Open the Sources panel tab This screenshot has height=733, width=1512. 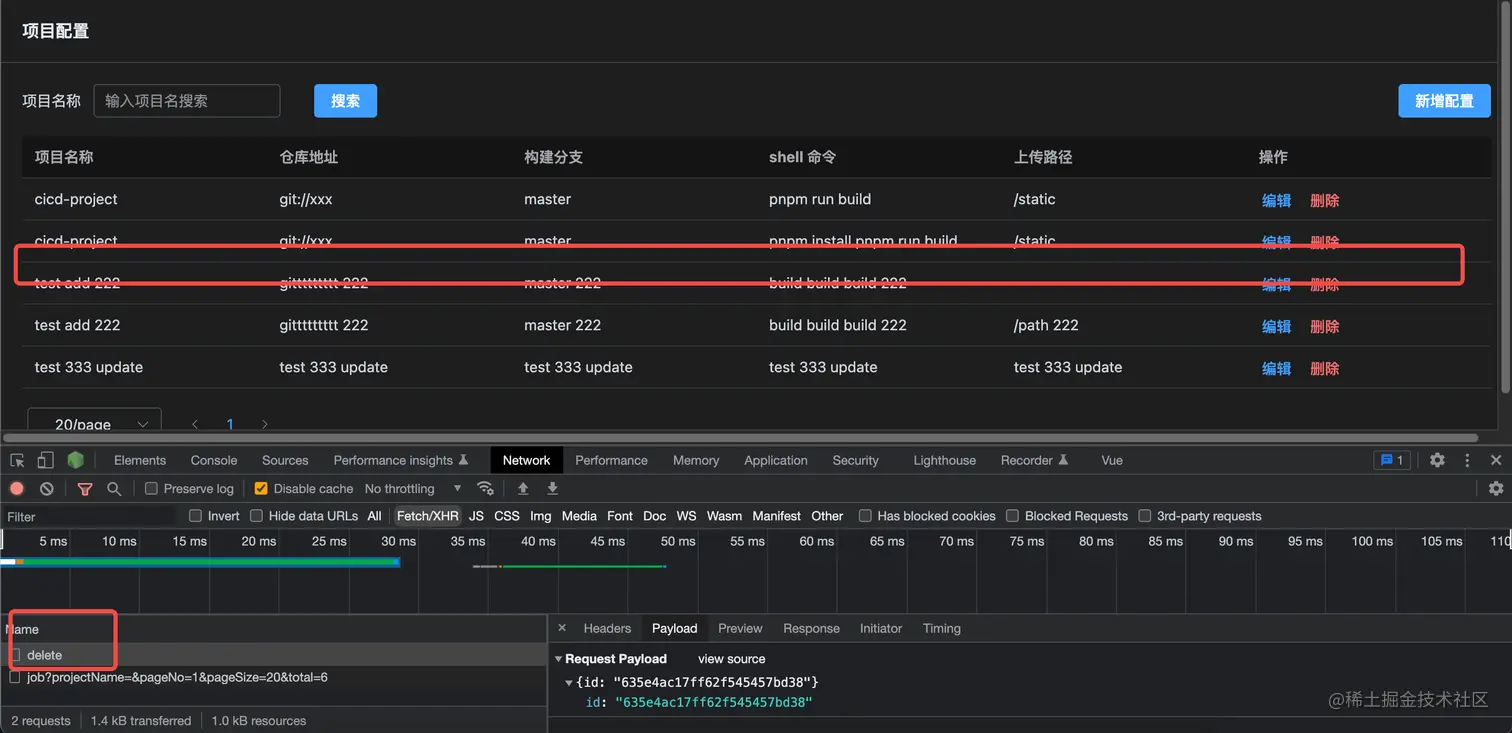pyautogui.click(x=285, y=460)
